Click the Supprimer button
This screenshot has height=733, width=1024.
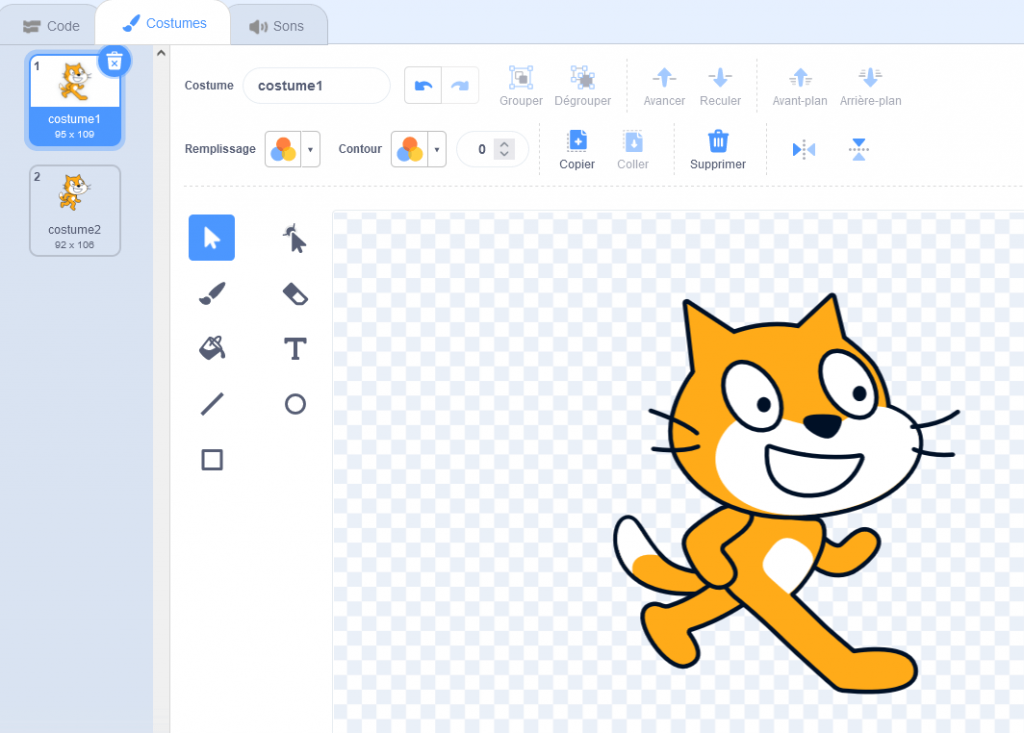718,150
